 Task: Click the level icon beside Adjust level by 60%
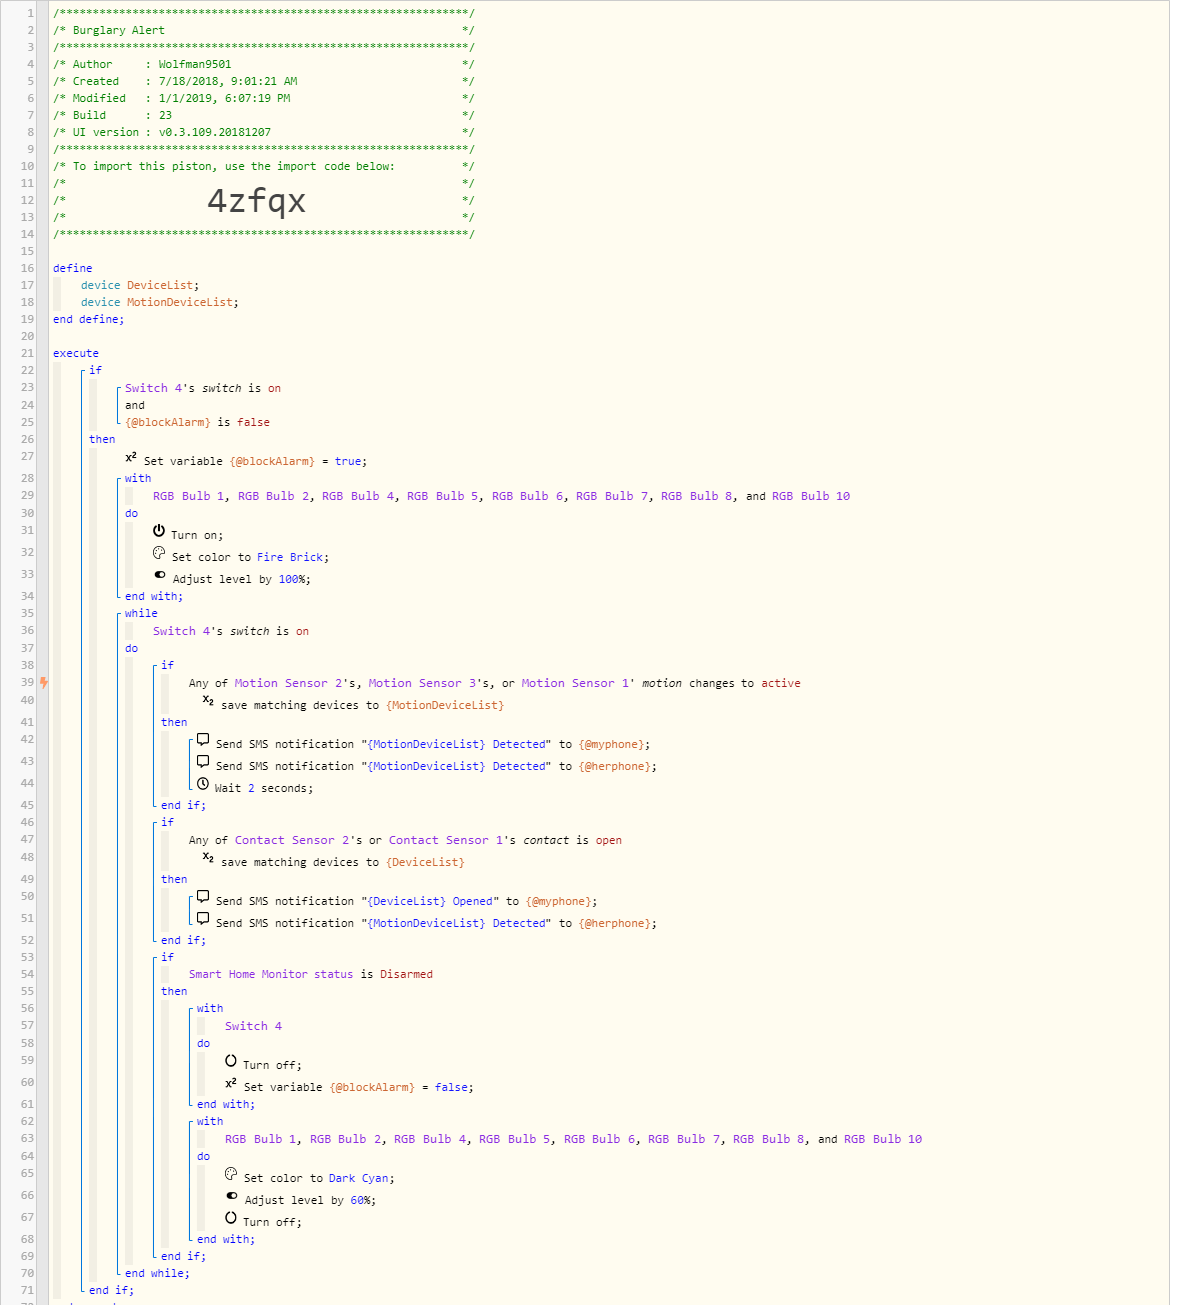pyautogui.click(x=232, y=1196)
